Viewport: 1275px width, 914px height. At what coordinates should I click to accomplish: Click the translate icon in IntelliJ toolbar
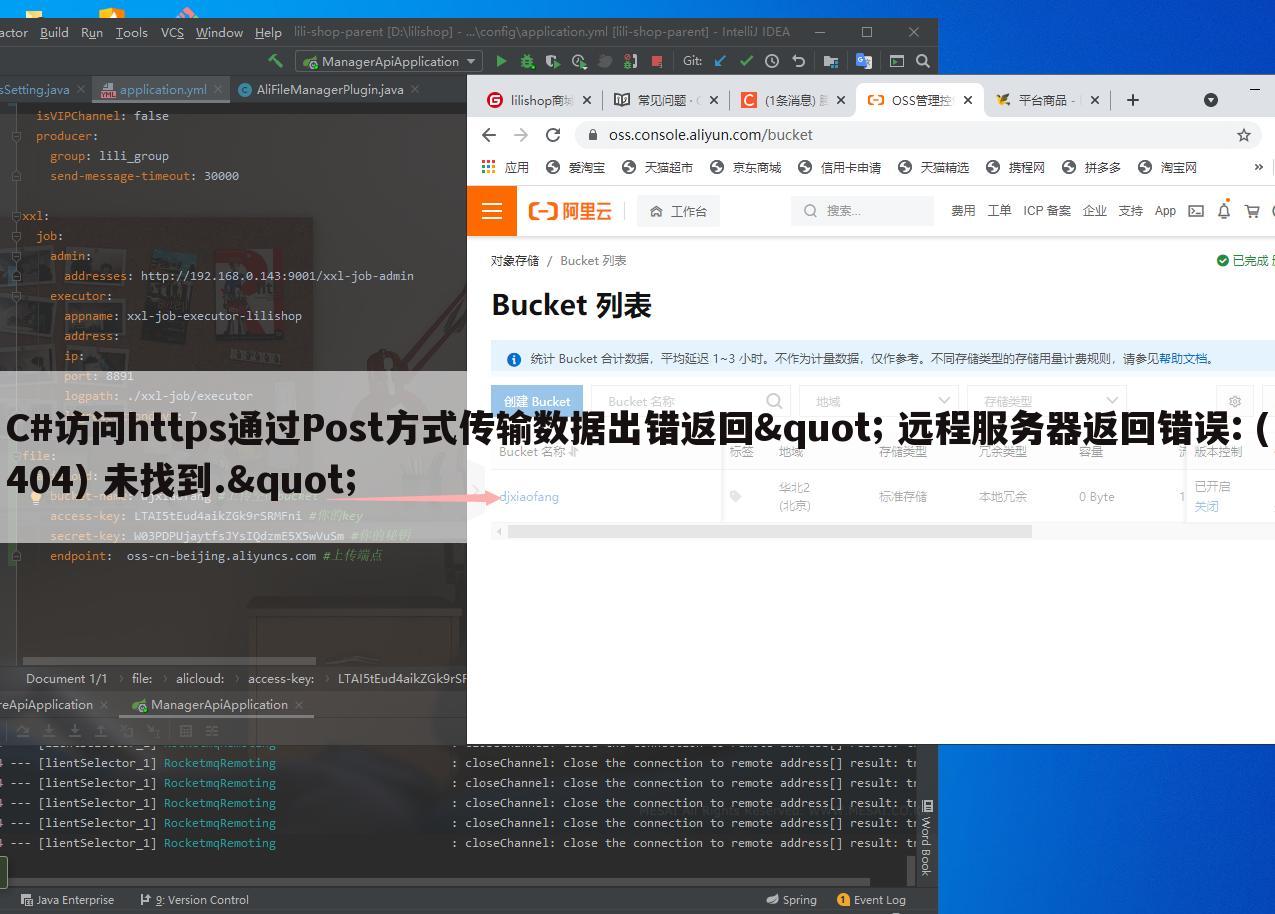(864, 61)
